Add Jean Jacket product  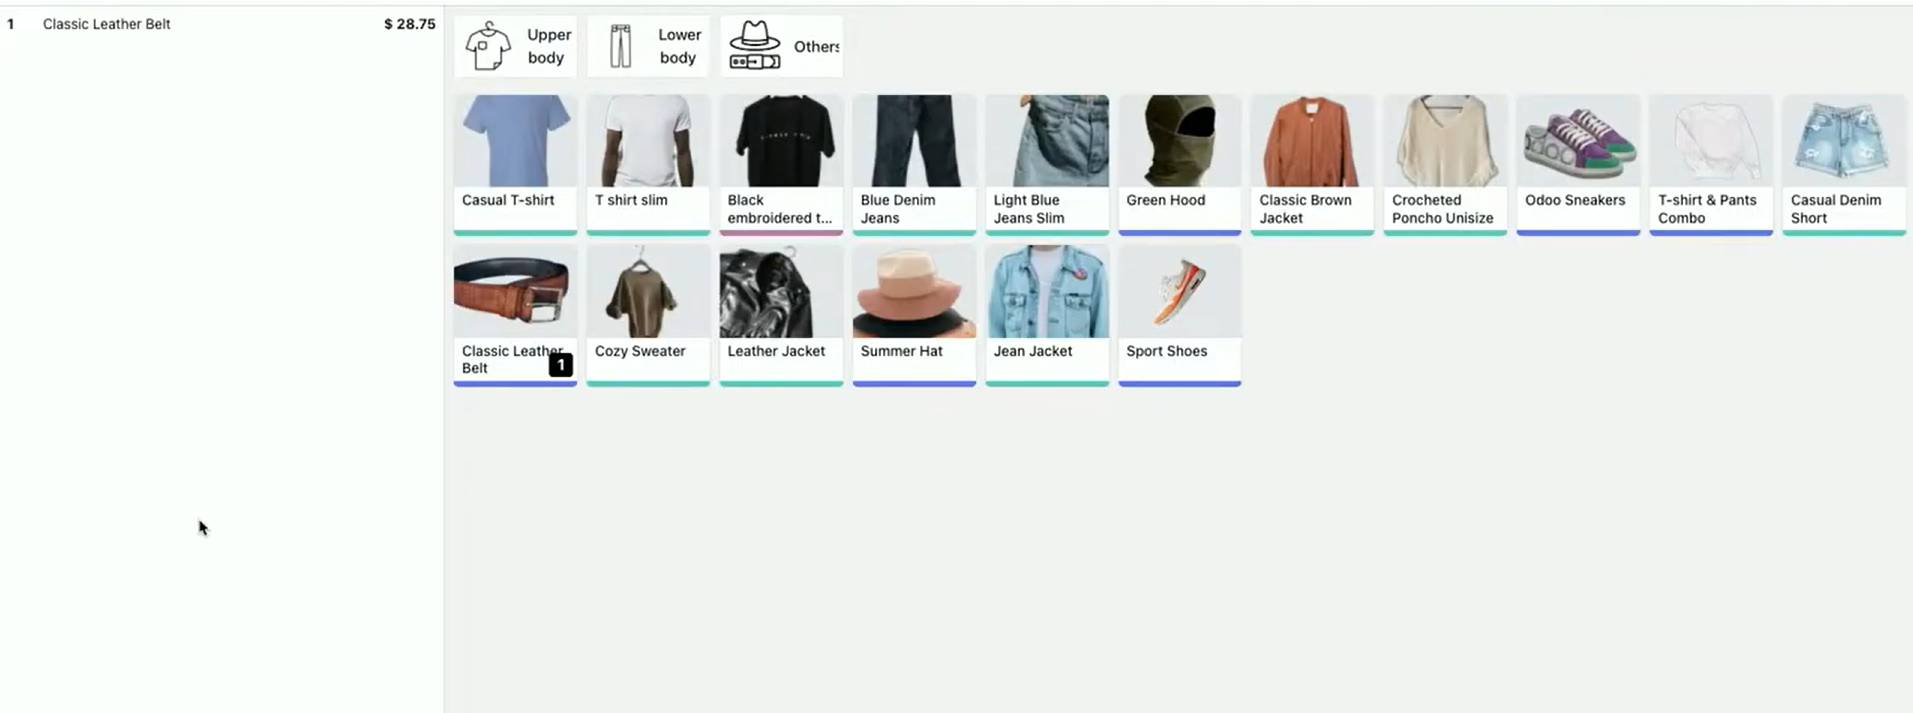pyautogui.click(x=1047, y=316)
